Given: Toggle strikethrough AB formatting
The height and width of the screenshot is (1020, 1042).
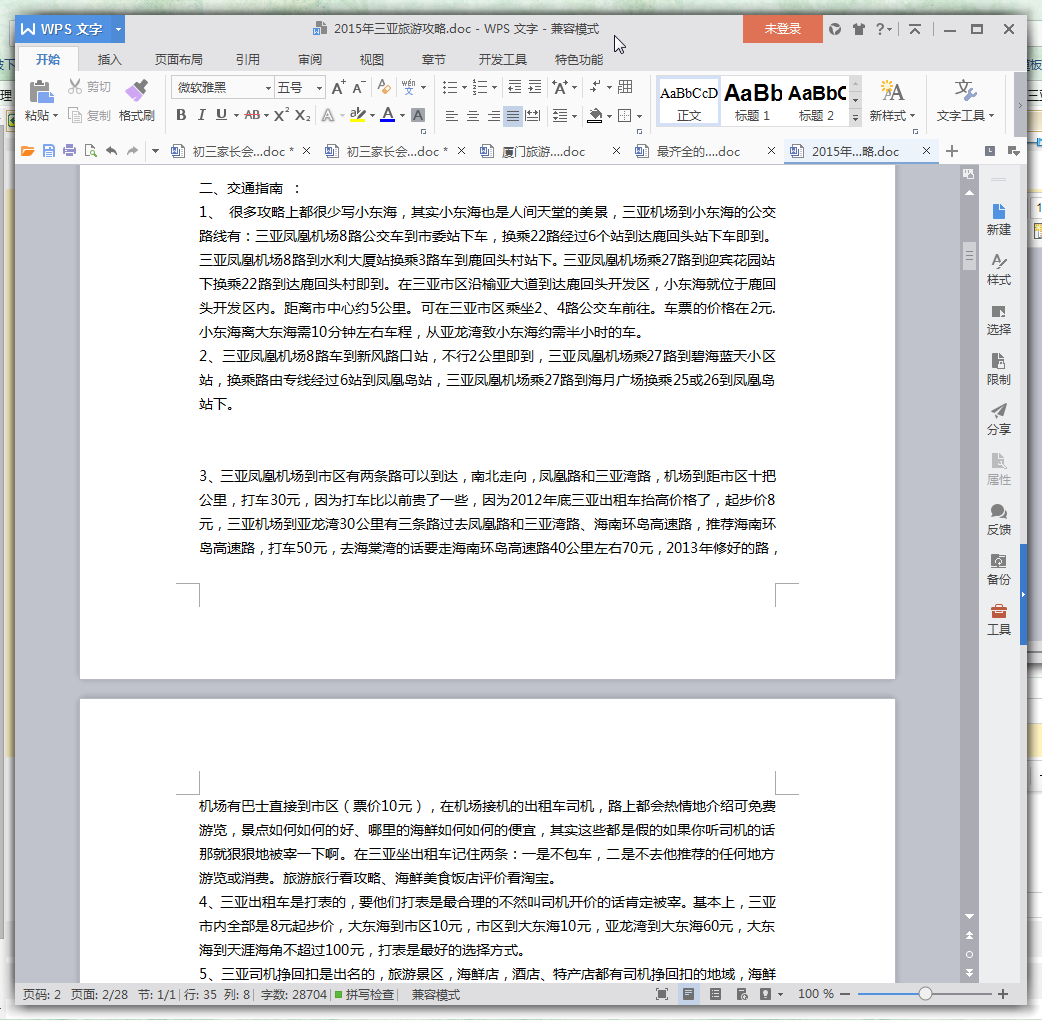Looking at the screenshot, I should 252,115.
